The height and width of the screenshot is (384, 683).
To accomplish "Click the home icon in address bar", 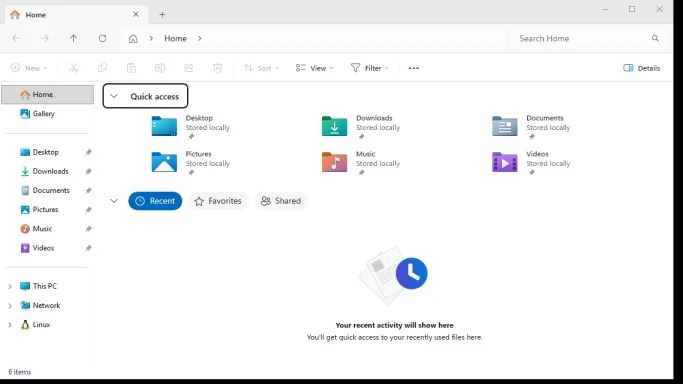I will 133,39.
